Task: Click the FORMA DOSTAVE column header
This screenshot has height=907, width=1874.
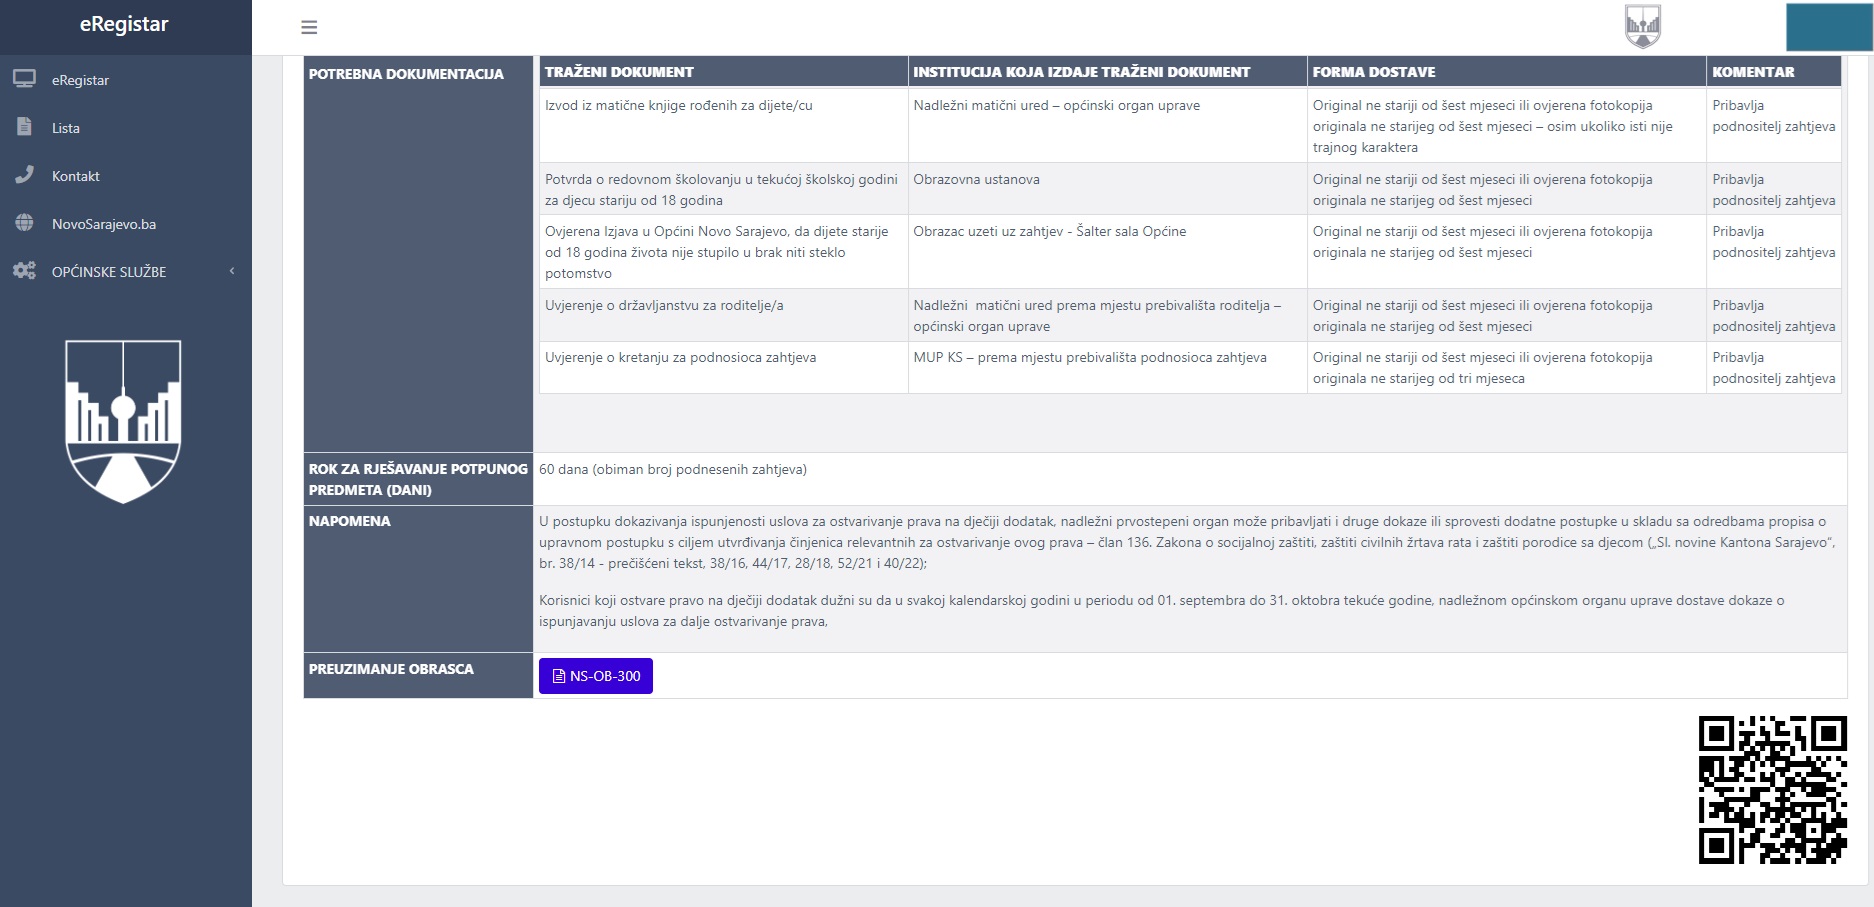Action: coord(1374,72)
